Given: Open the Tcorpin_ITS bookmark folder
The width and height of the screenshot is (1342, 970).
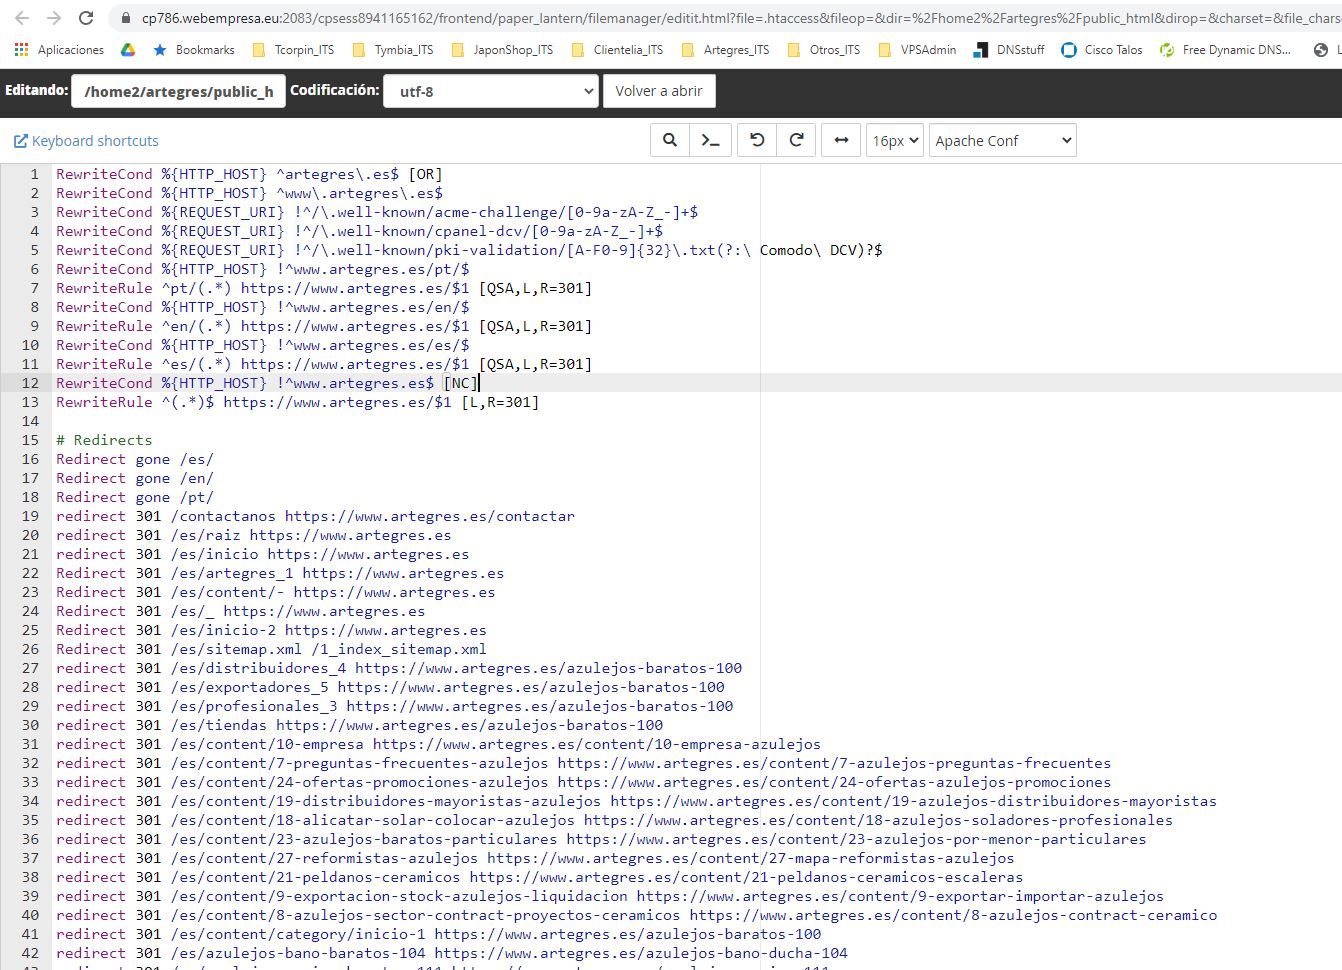Looking at the screenshot, I should point(293,50).
